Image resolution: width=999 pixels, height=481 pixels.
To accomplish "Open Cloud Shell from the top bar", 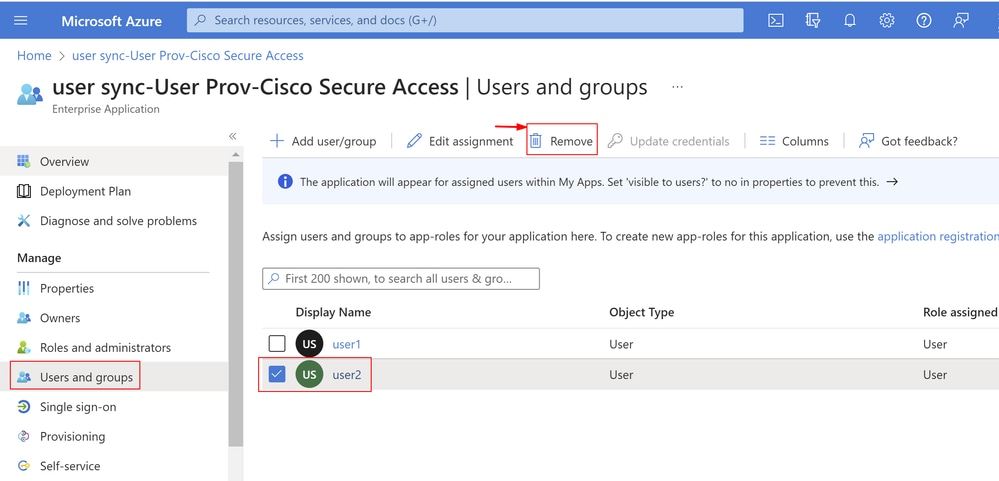I will point(775,20).
